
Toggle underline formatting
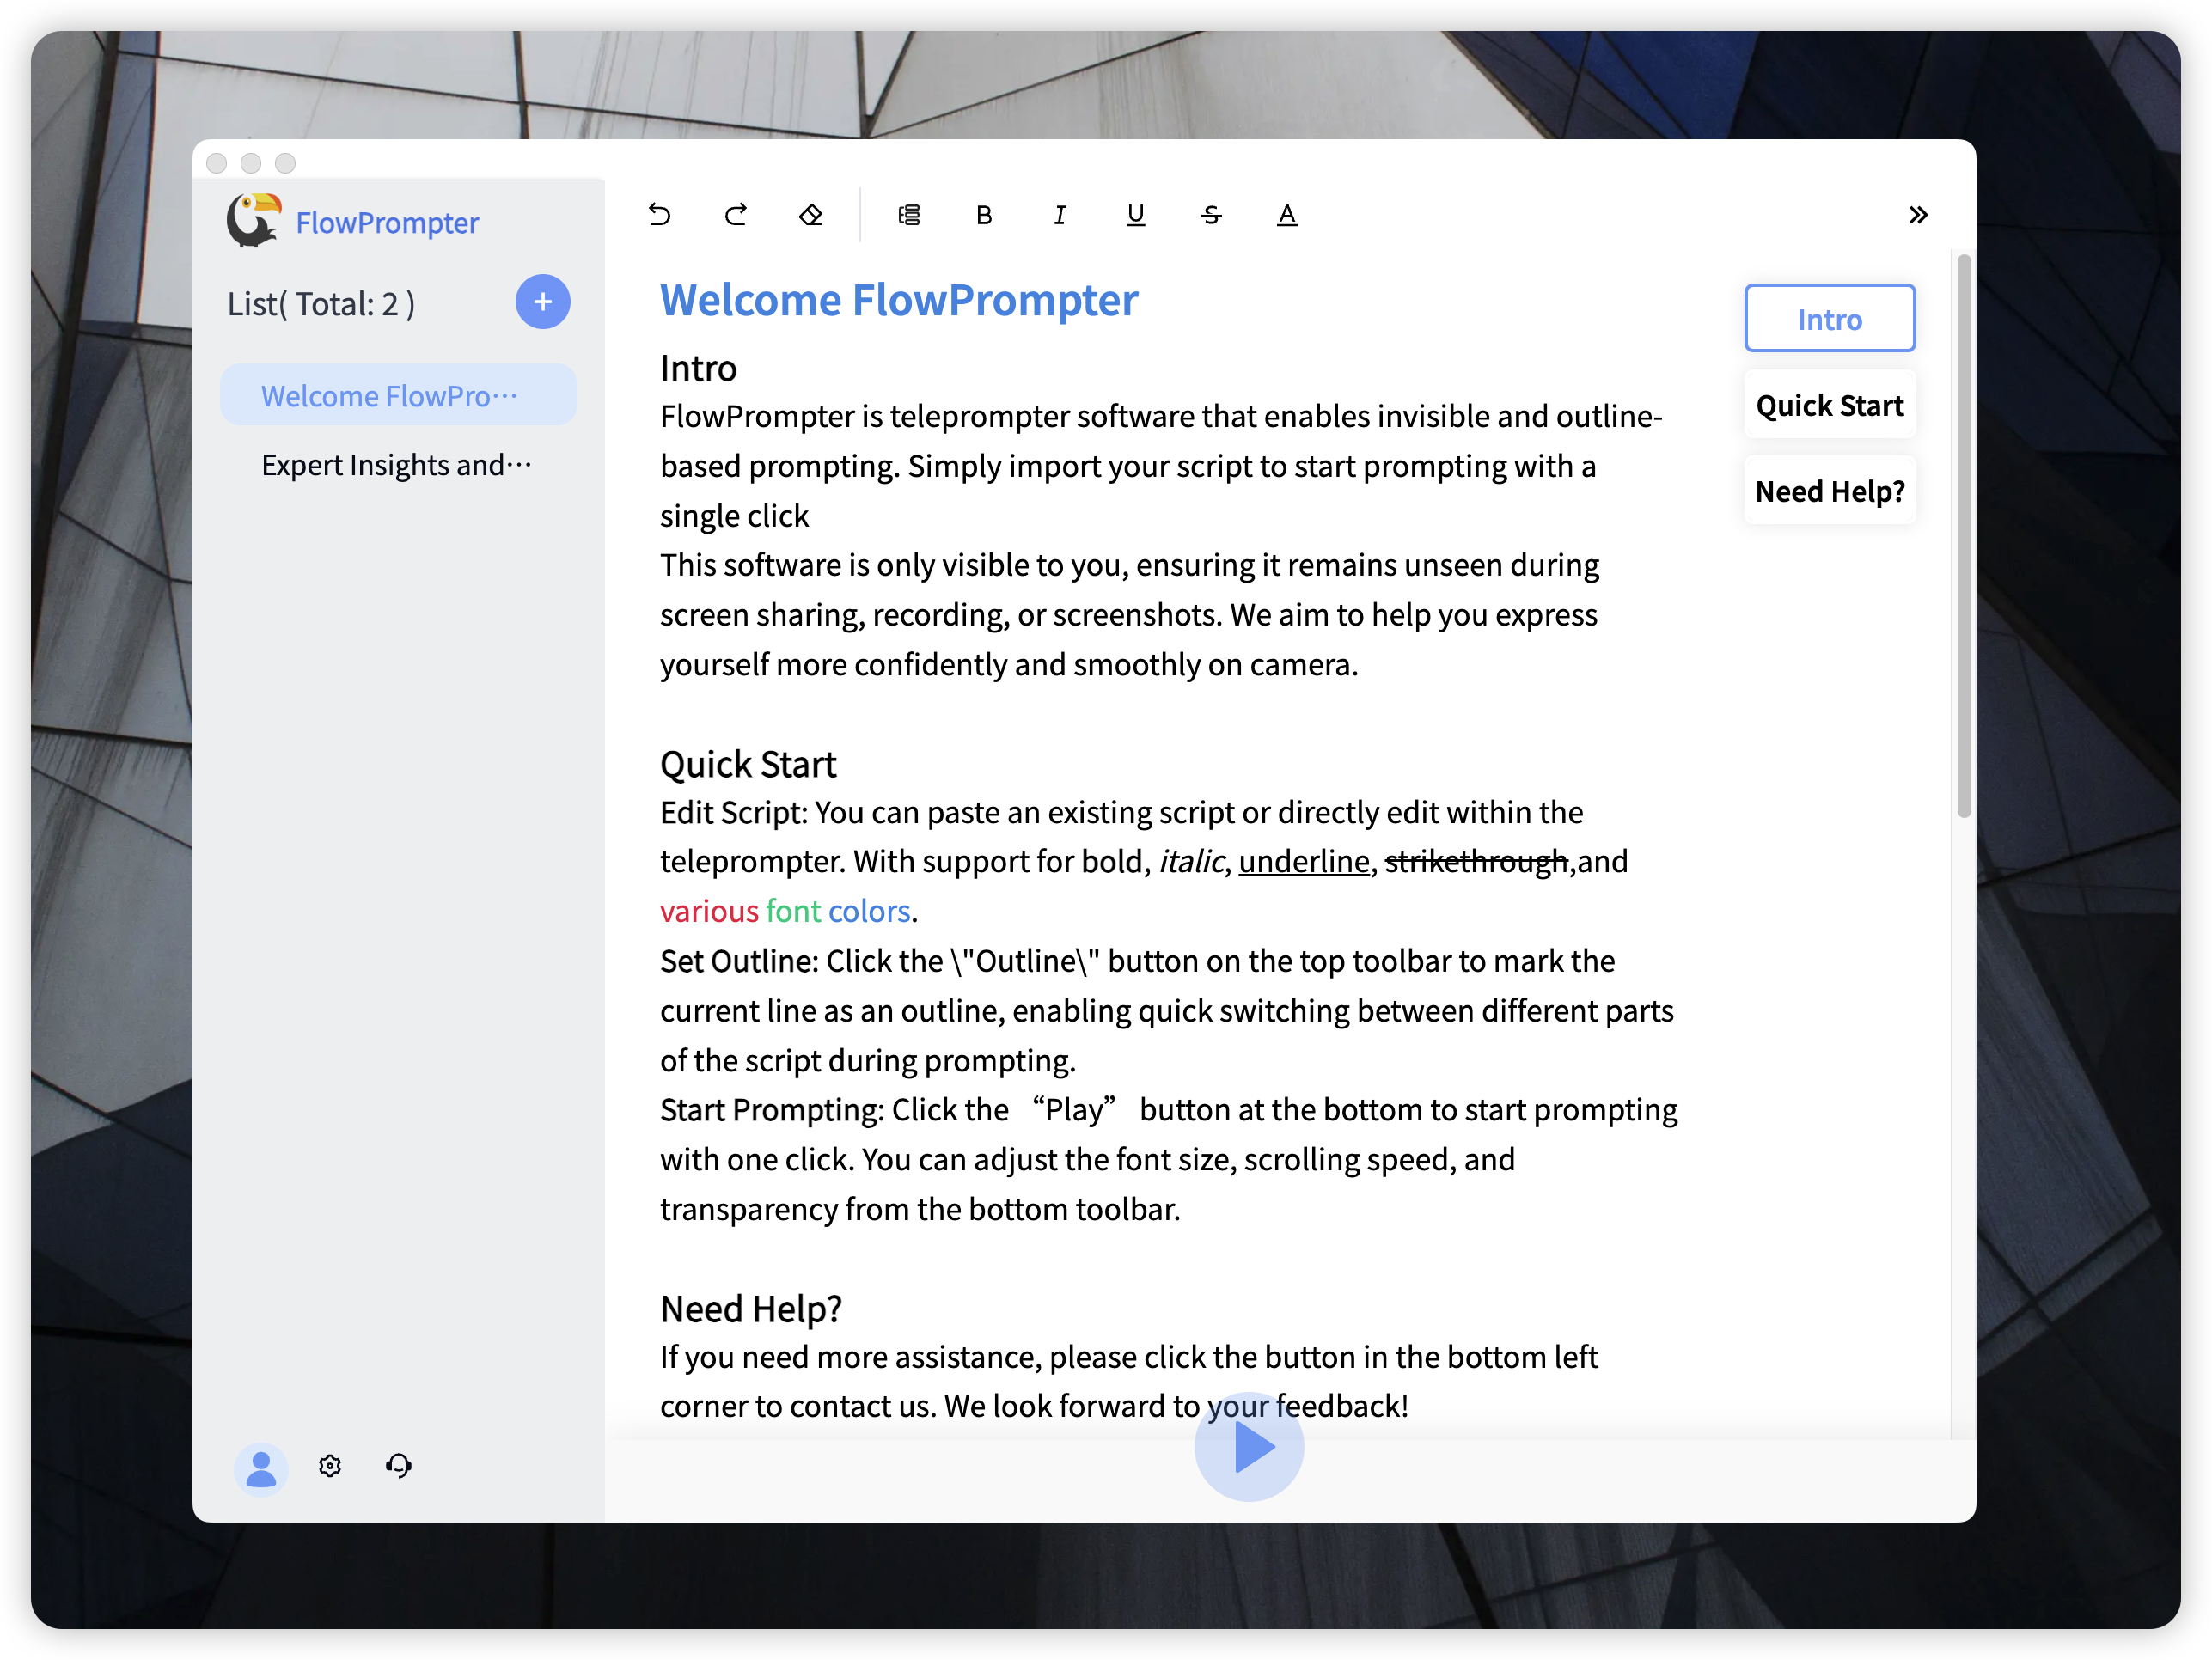(1135, 215)
